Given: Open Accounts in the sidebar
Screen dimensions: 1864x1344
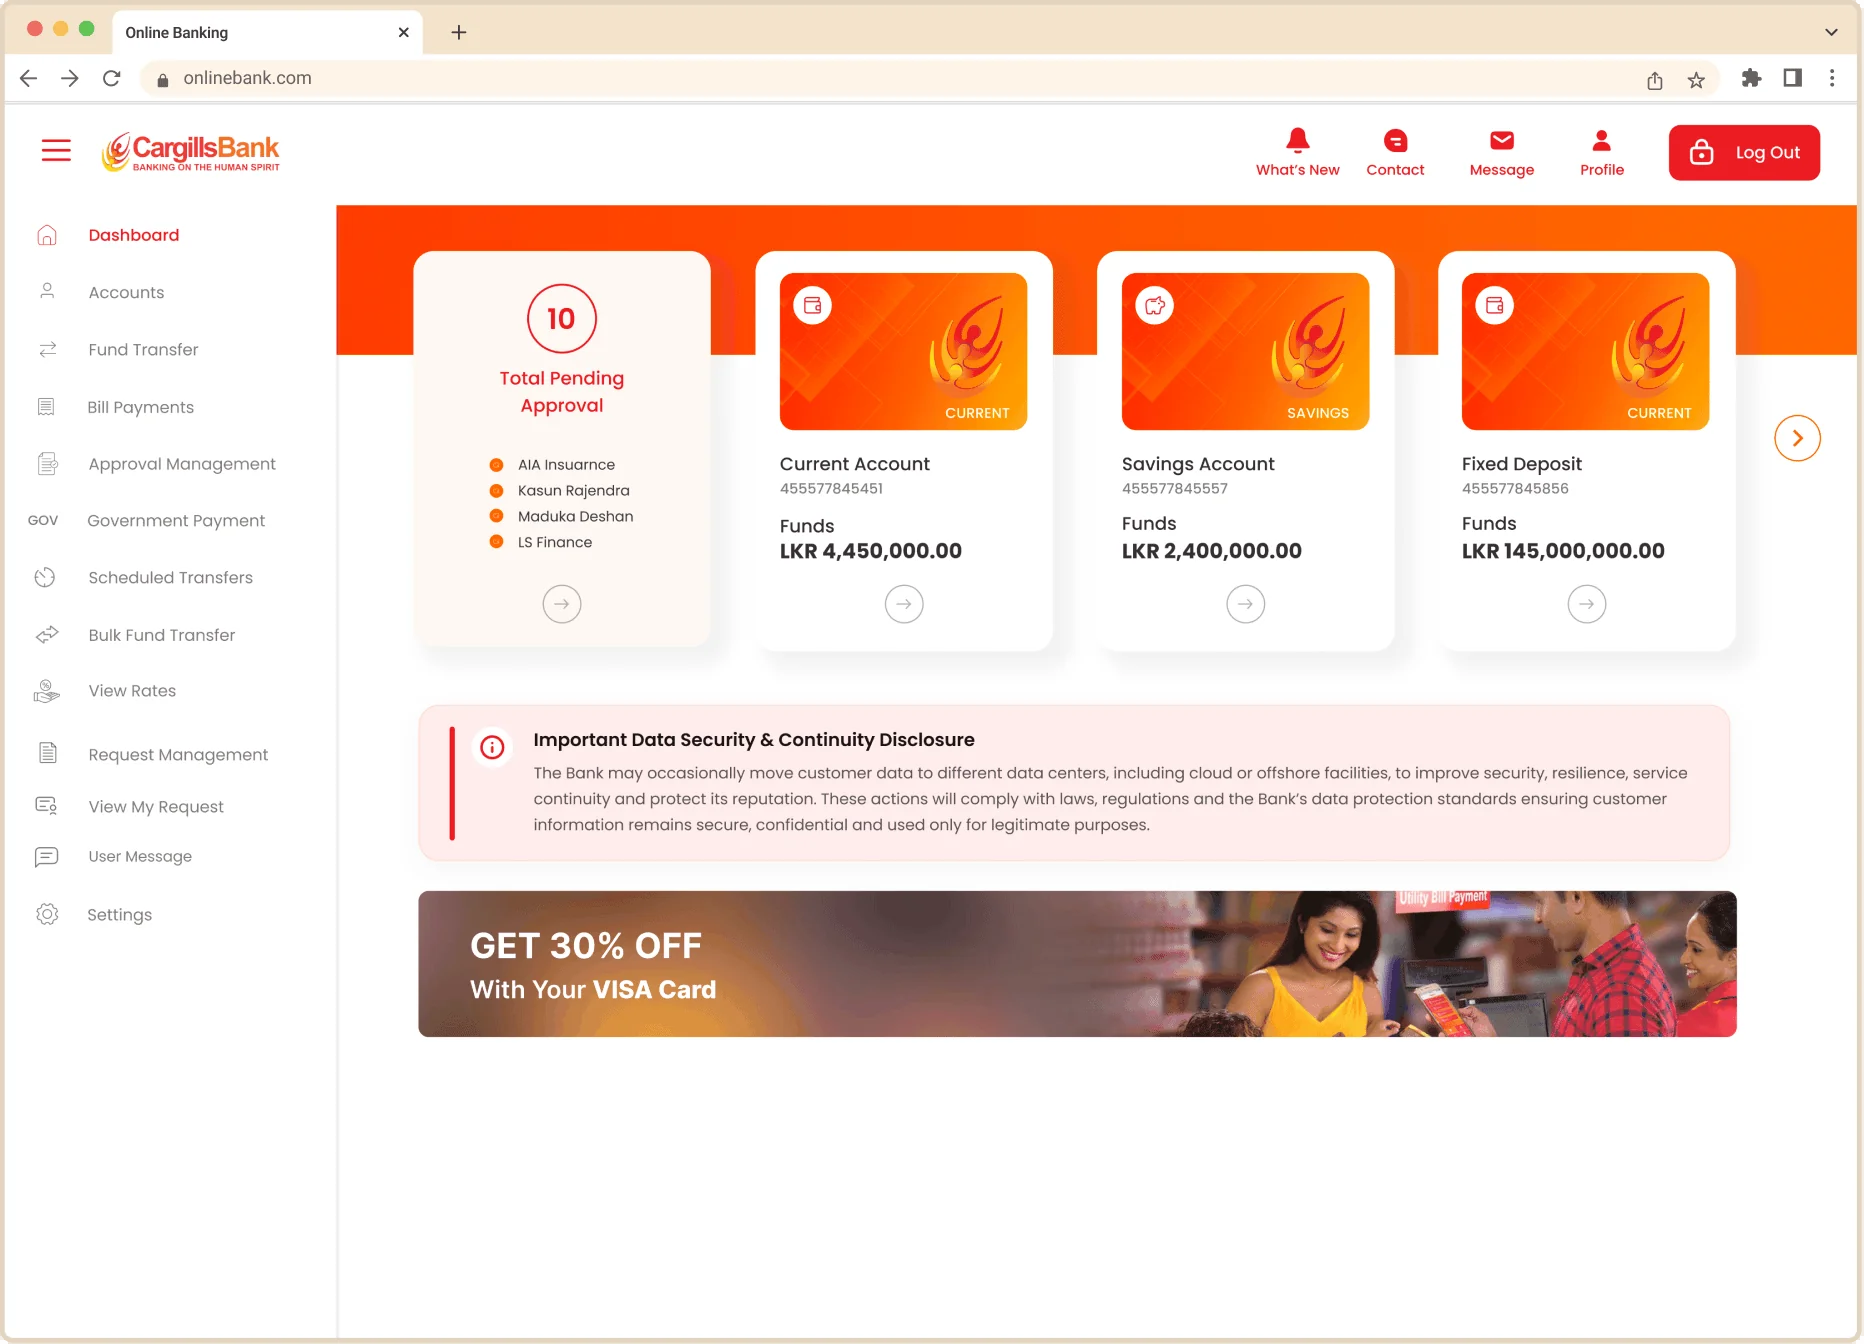Looking at the screenshot, I should coord(126,292).
